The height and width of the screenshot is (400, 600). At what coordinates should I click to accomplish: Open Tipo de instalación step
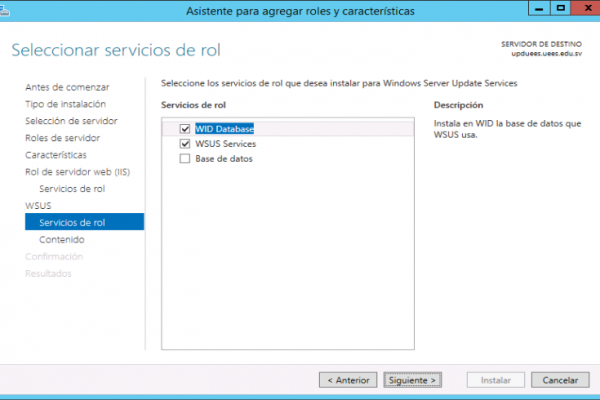click(65, 104)
